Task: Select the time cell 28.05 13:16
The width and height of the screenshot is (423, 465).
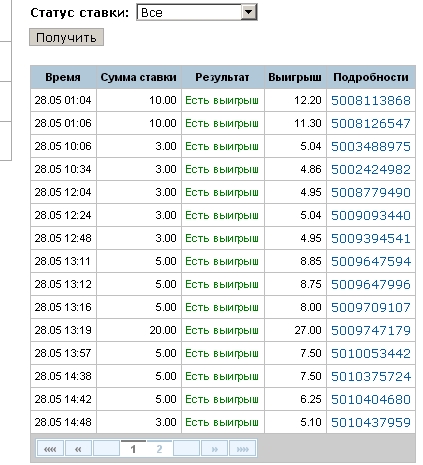Action: (x=63, y=307)
